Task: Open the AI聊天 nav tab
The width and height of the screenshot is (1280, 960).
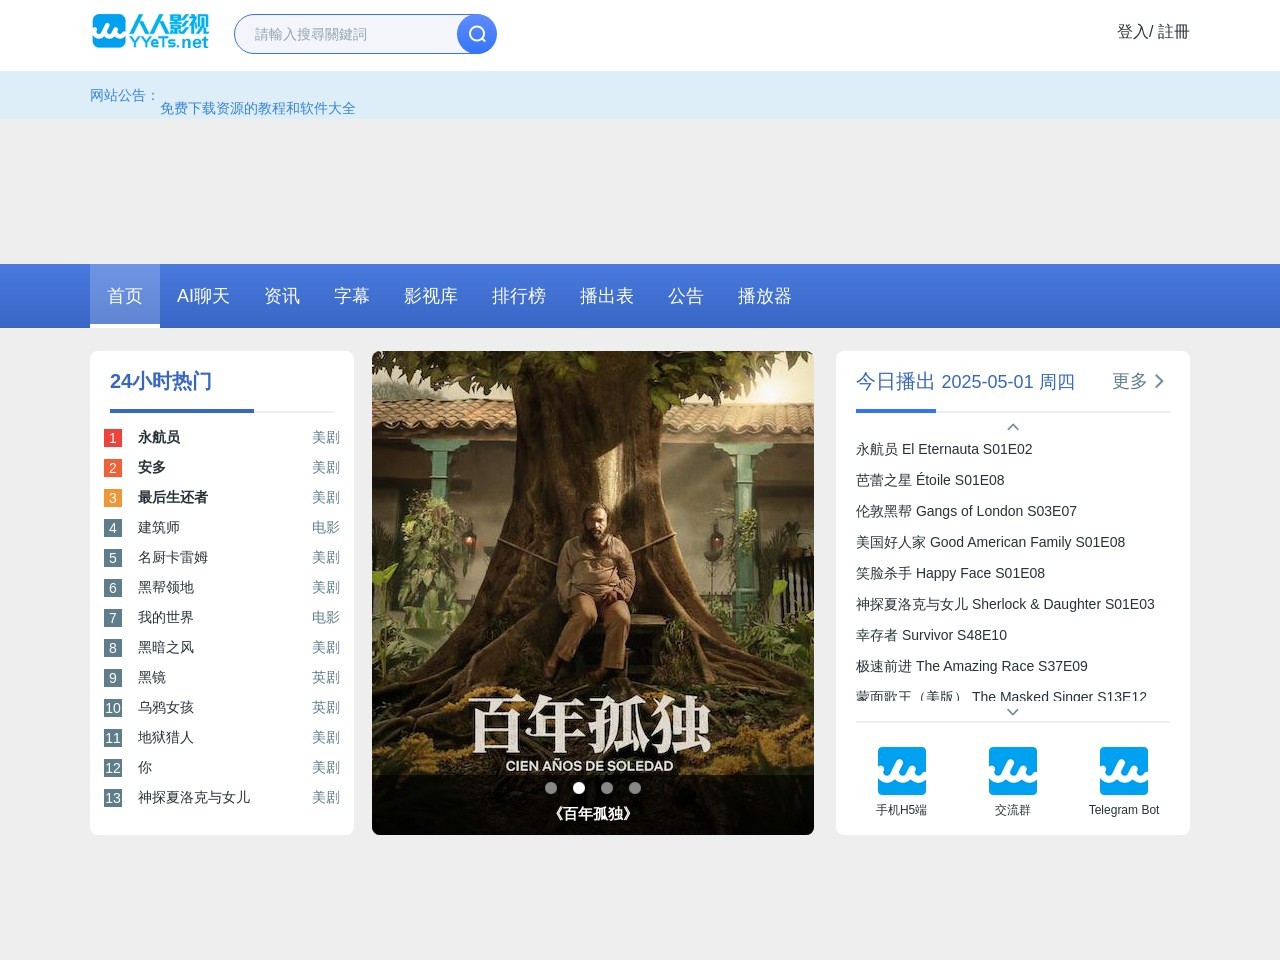Action: point(203,296)
